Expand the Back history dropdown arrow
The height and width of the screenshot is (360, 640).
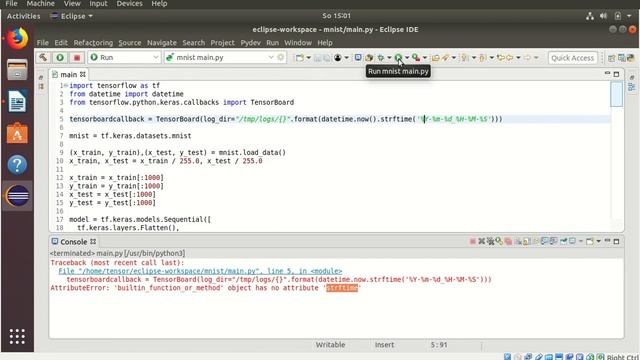pyautogui.click(x=518, y=58)
